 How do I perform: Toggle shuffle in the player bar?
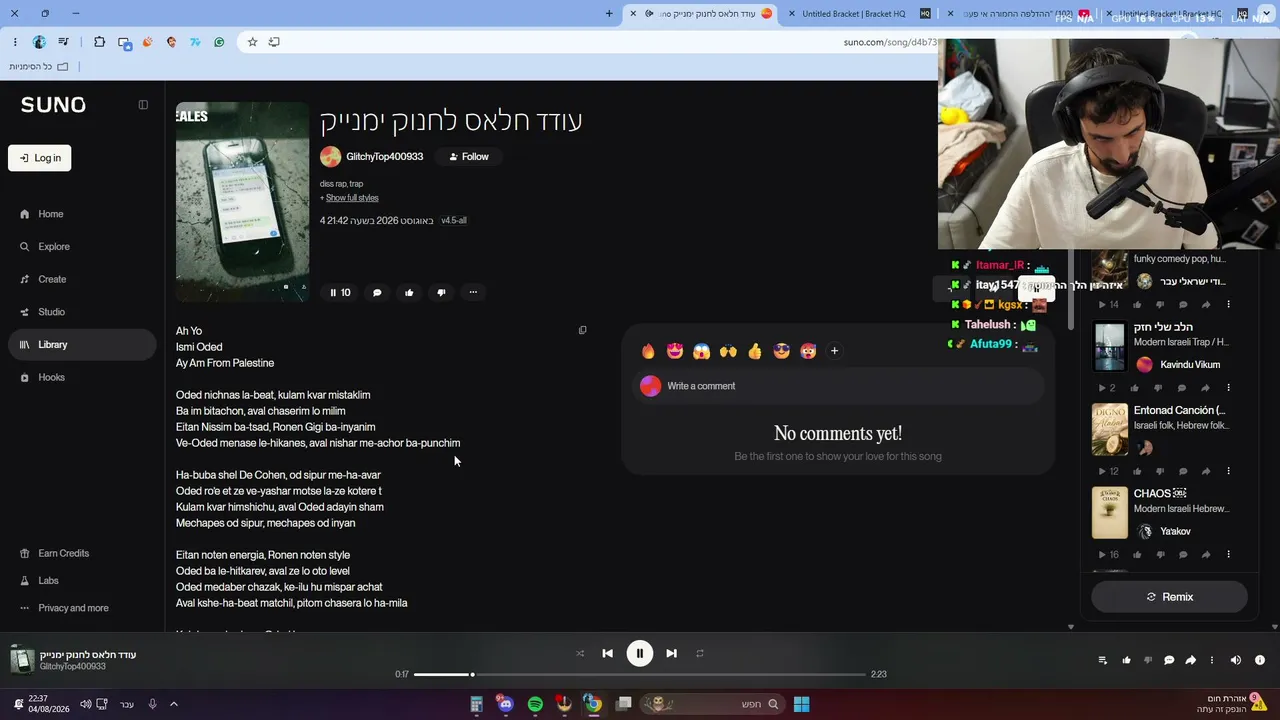[580, 654]
